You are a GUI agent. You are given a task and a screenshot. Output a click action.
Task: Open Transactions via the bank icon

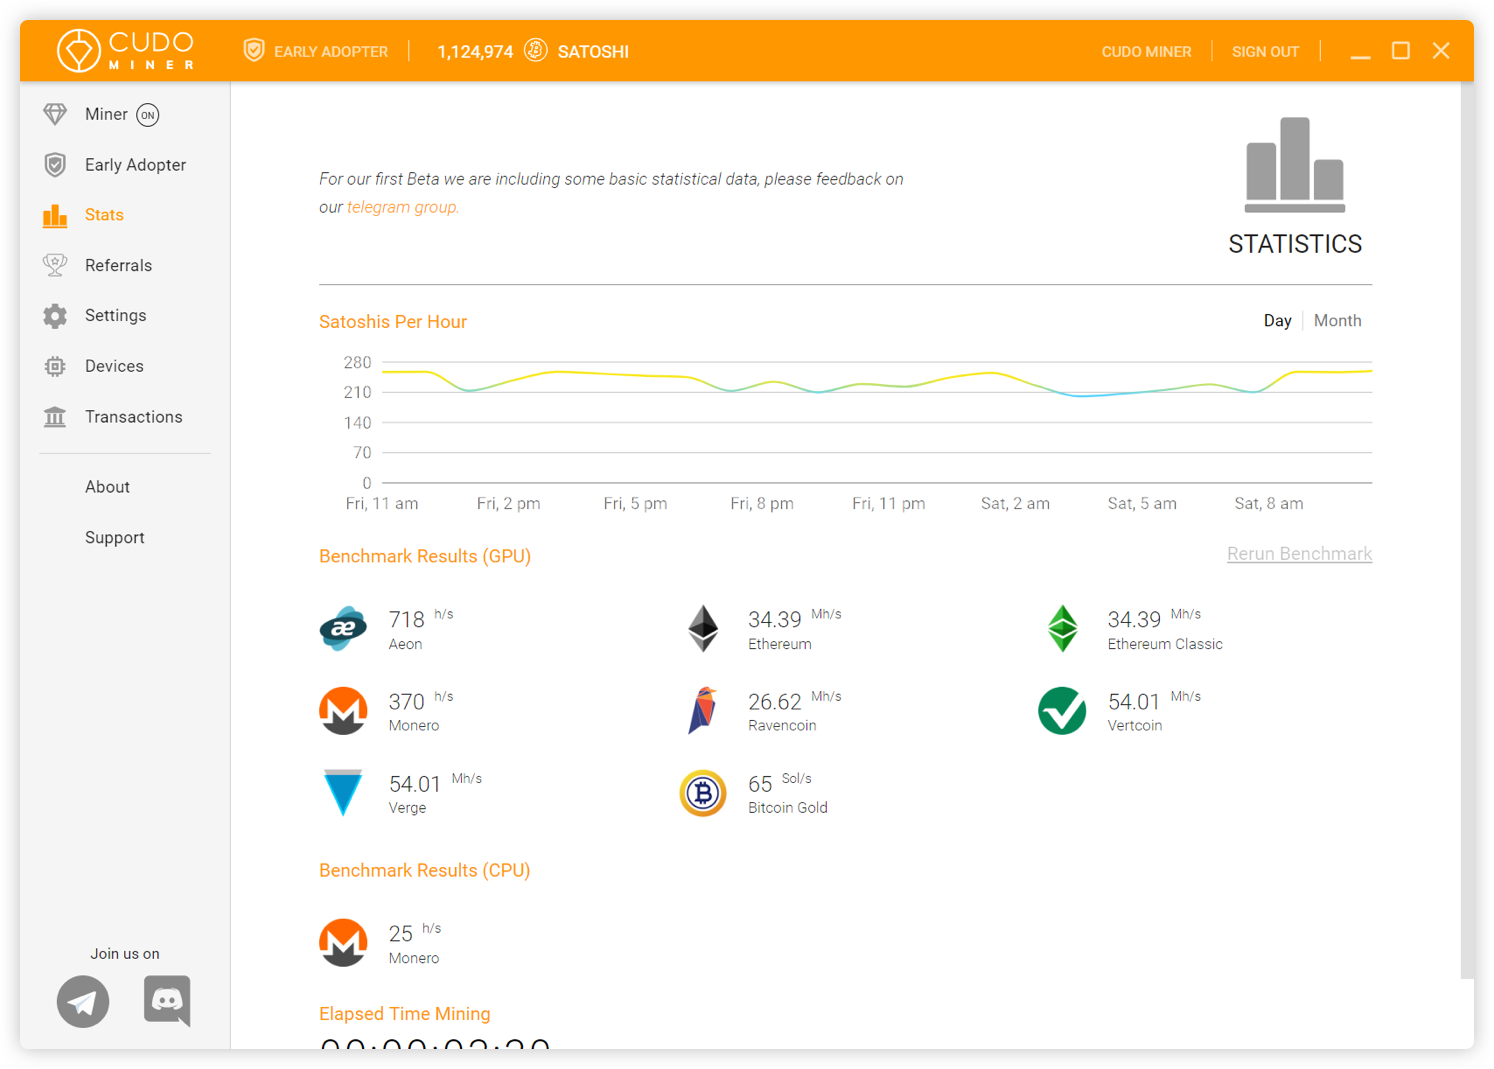pos(55,416)
